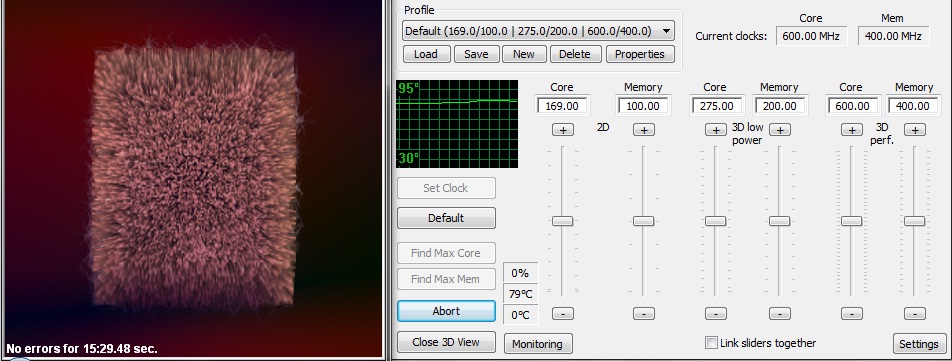This screenshot has height=361, width=952.
Task: Decrease 3D perf Memory clock with minus
Action: (x=914, y=314)
